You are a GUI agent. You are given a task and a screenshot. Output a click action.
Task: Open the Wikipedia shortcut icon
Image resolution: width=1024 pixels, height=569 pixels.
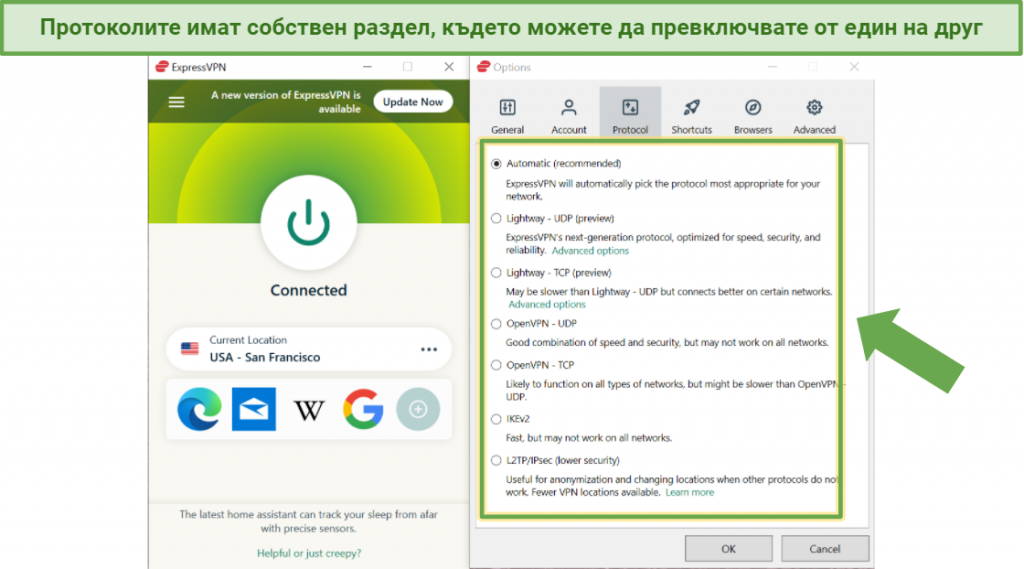(x=309, y=410)
